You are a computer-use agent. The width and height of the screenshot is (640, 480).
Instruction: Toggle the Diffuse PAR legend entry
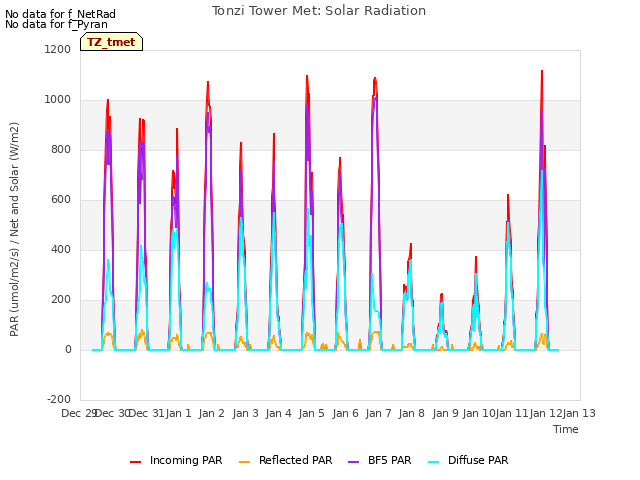(468, 460)
